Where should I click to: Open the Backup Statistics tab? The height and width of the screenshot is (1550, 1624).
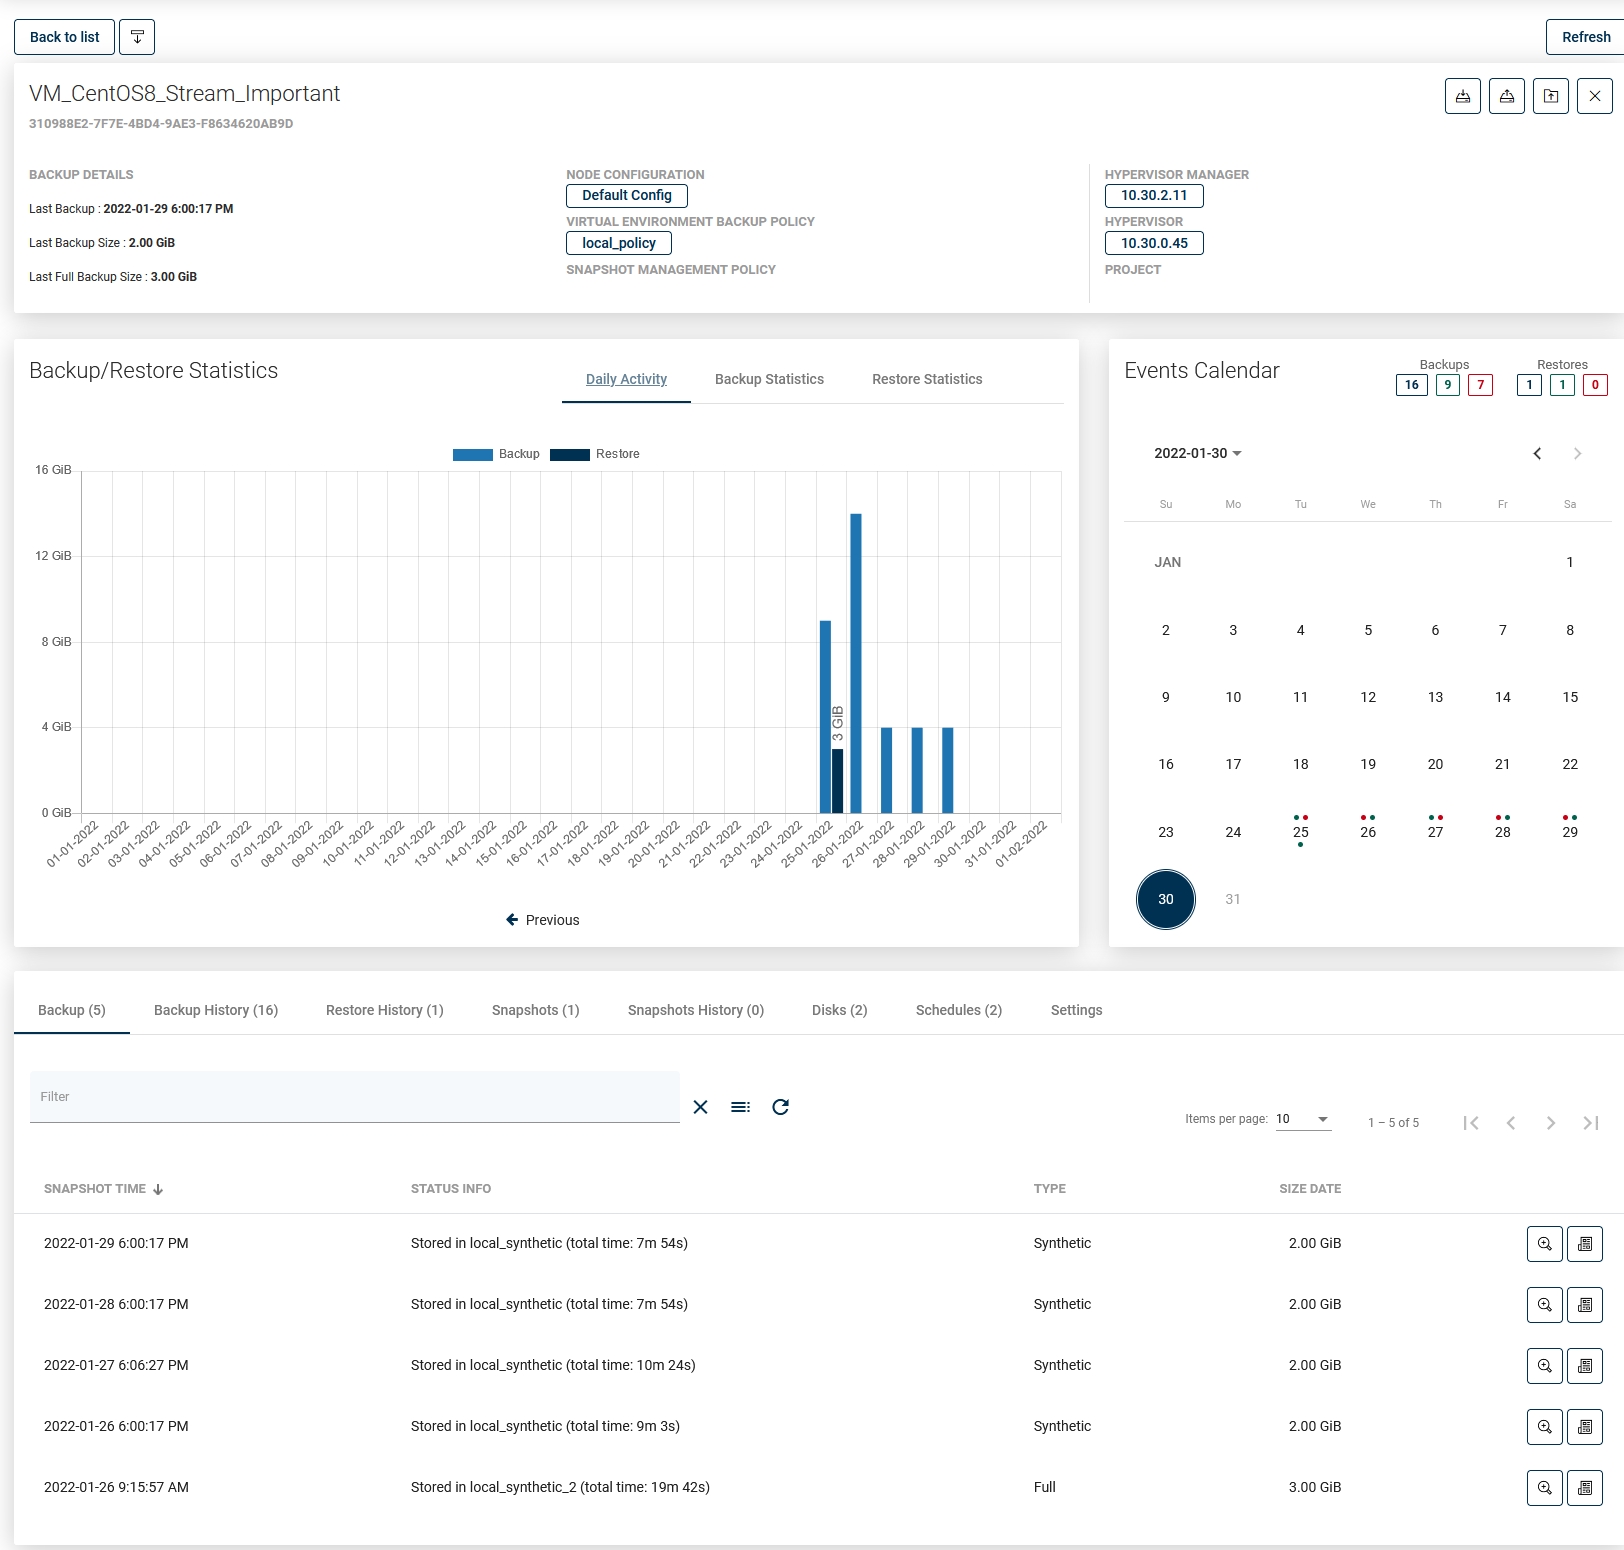click(769, 379)
